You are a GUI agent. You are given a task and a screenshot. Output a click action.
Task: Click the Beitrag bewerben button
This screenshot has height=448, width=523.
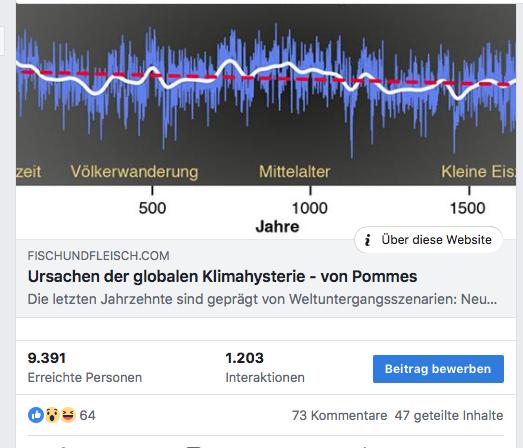click(x=438, y=369)
